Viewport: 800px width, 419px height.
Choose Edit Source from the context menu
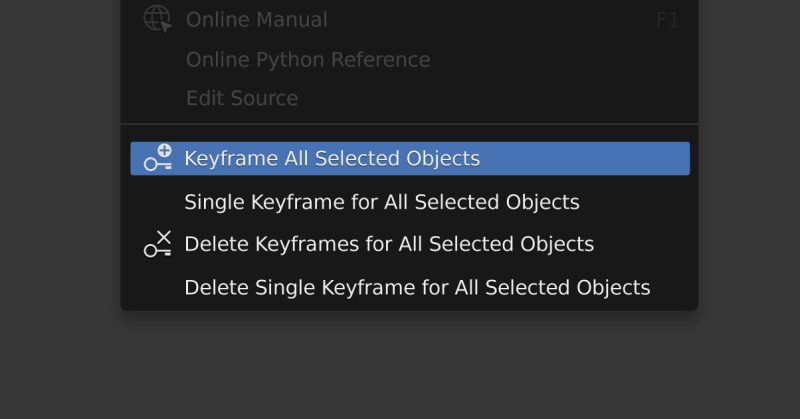(x=242, y=98)
